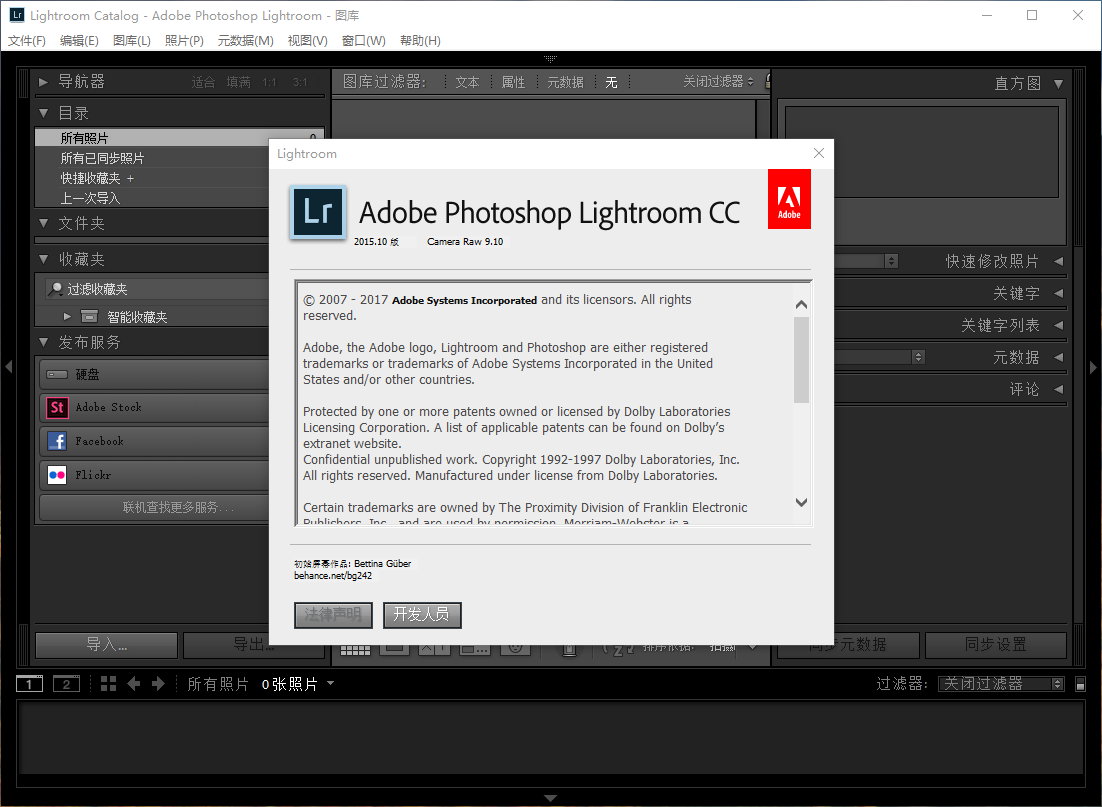Screen dimensions: 1102x807
Task: Click the 导入... button
Action: coord(106,645)
